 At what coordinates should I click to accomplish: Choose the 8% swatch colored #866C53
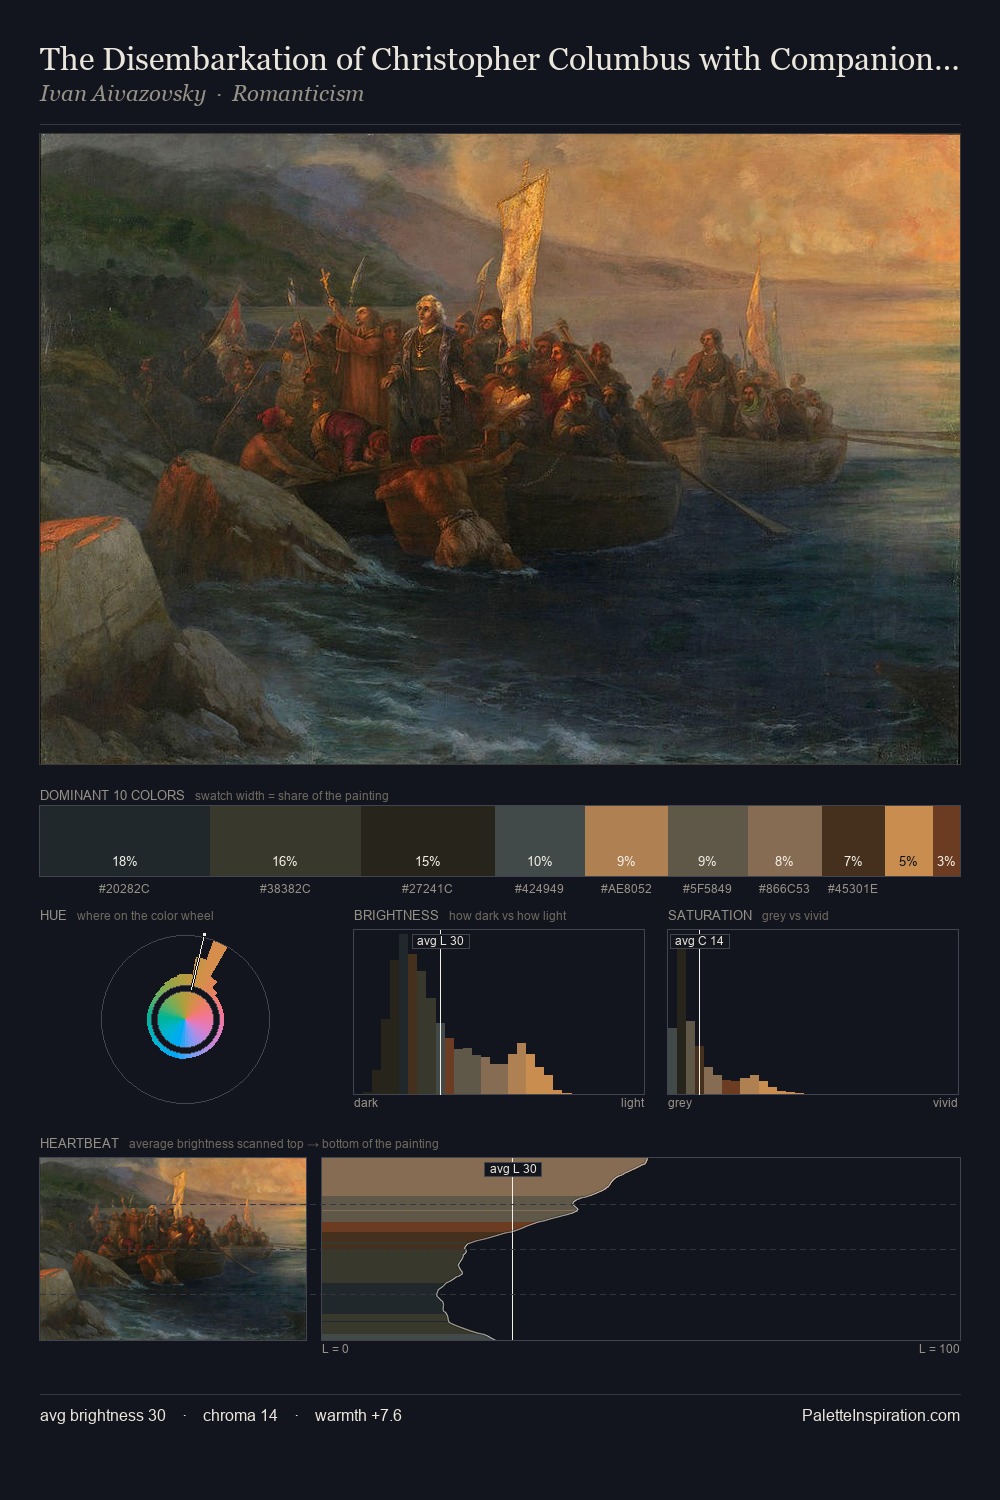784,841
